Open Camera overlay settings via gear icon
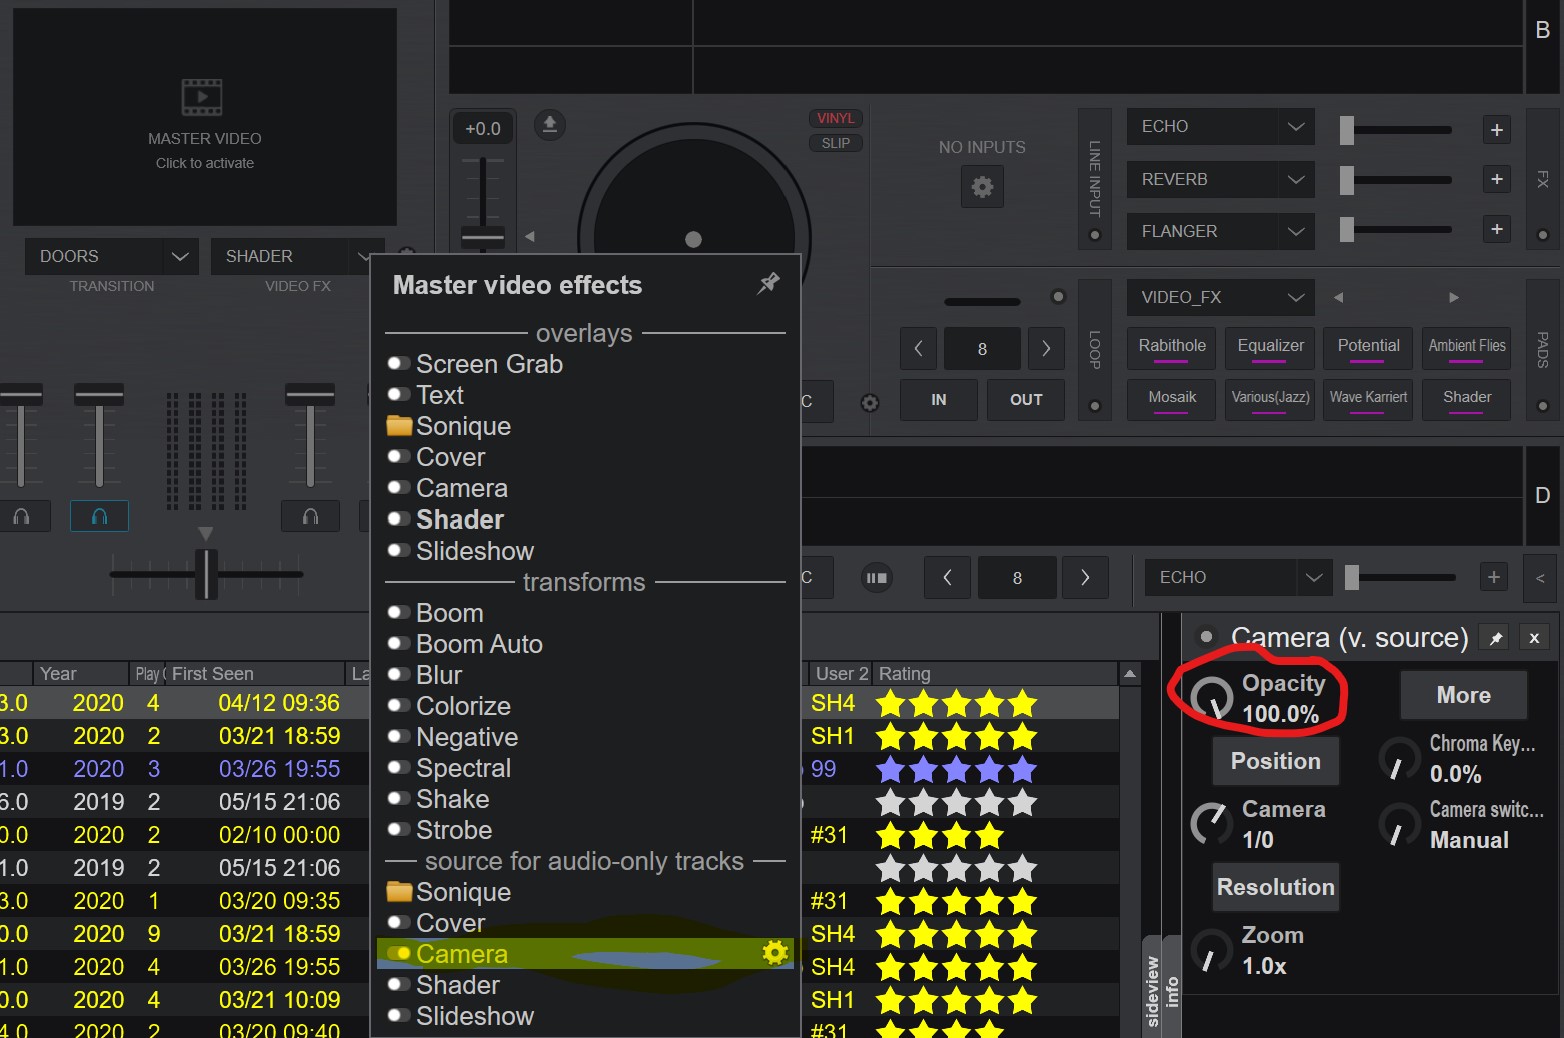This screenshot has width=1564, height=1038. point(774,953)
